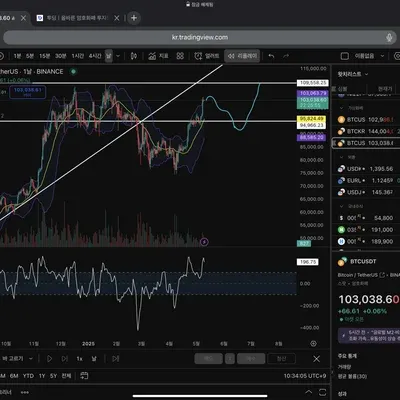400x400 pixels.
Task: Expand the timeframe interval dropdown arrow
Action: (x=118, y=56)
